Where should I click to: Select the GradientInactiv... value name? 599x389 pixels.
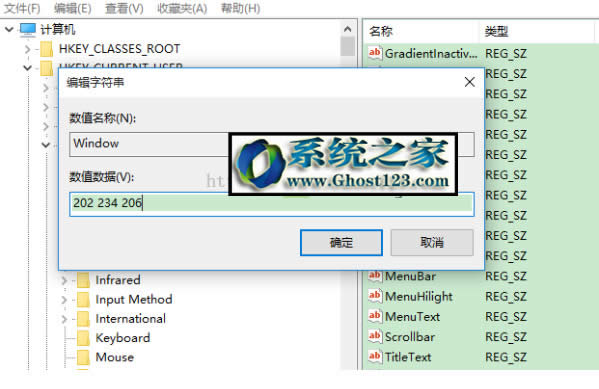(x=431, y=53)
